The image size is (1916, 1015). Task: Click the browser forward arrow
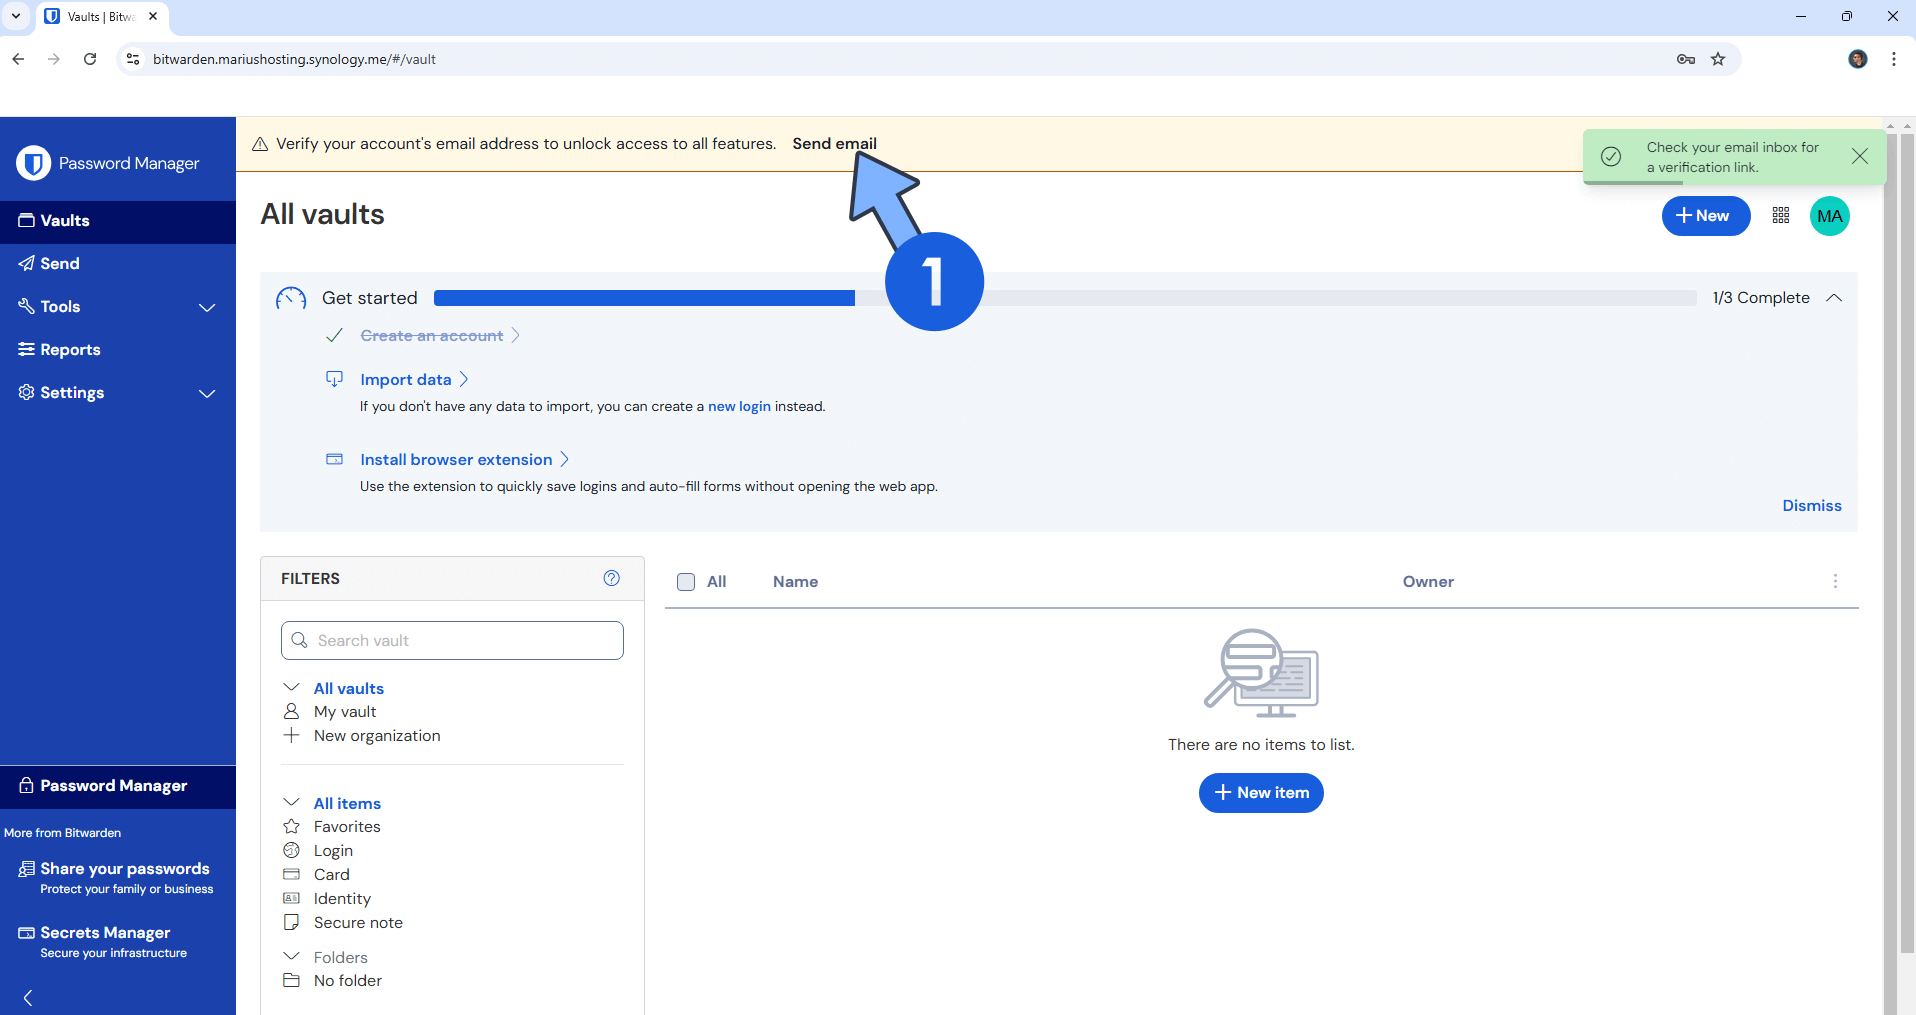54,59
